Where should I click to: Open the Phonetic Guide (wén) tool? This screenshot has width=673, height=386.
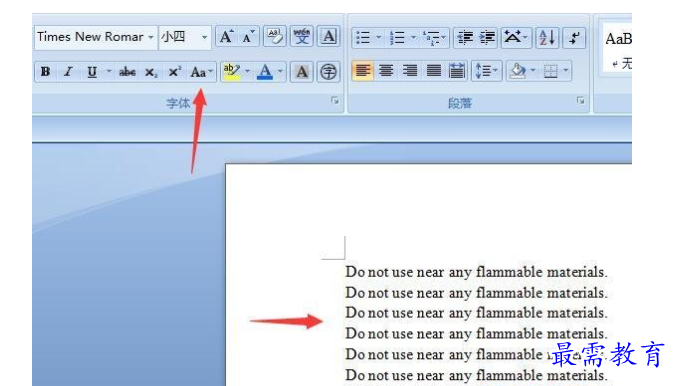point(302,37)
